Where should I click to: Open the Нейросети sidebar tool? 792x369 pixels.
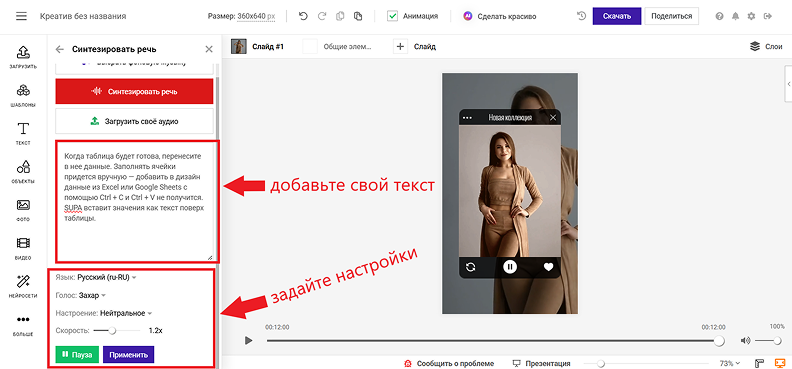pyautogui.click(x=23, y=287)
